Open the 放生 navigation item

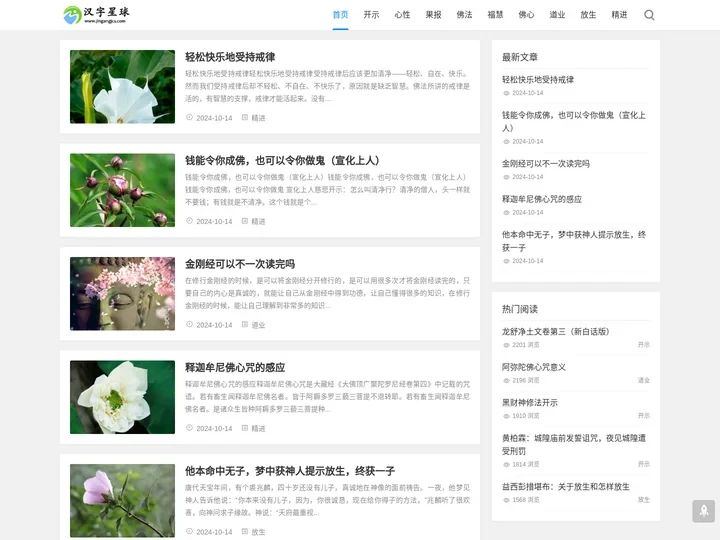point(588,15)
